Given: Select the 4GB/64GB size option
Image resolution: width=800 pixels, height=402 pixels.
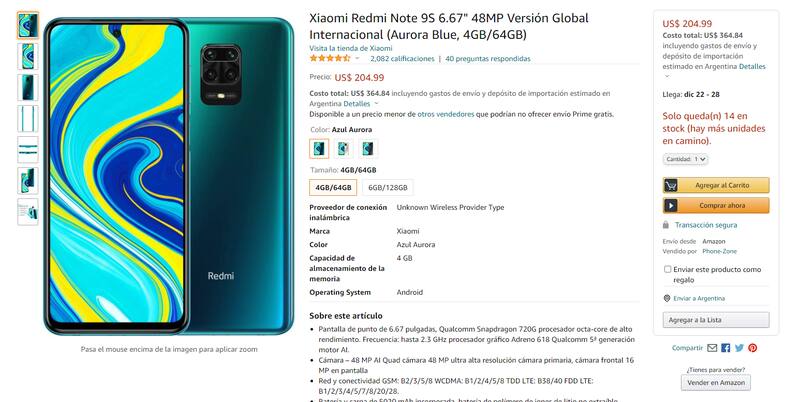Looking at the screenshot, I should pyautogui.click(x=333, y=188).
